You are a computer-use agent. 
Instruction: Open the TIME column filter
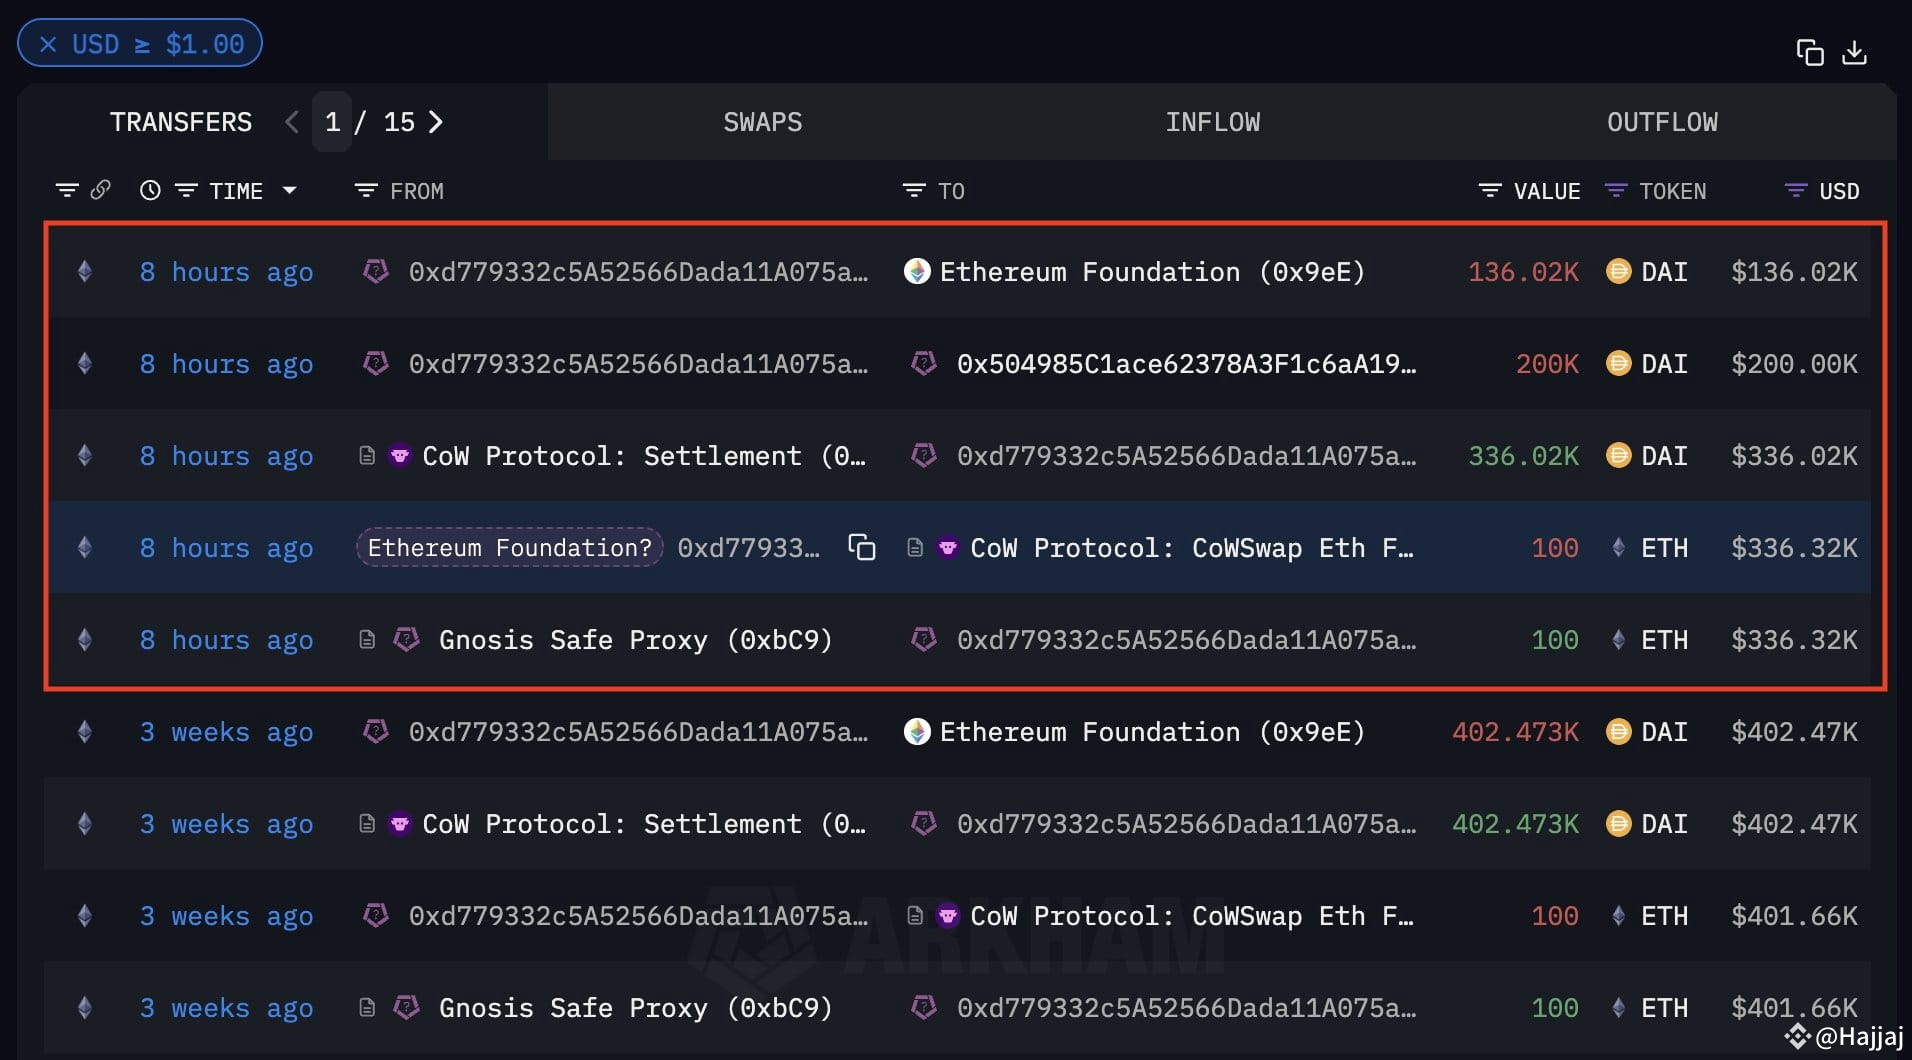[x=186, y=190]
